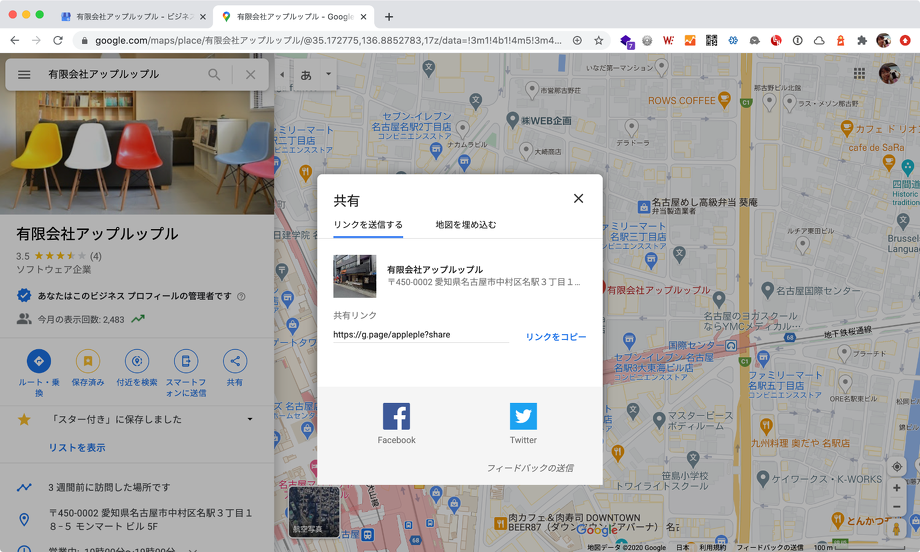Expand the スター付き saved list dropdown

click(250, 419)
